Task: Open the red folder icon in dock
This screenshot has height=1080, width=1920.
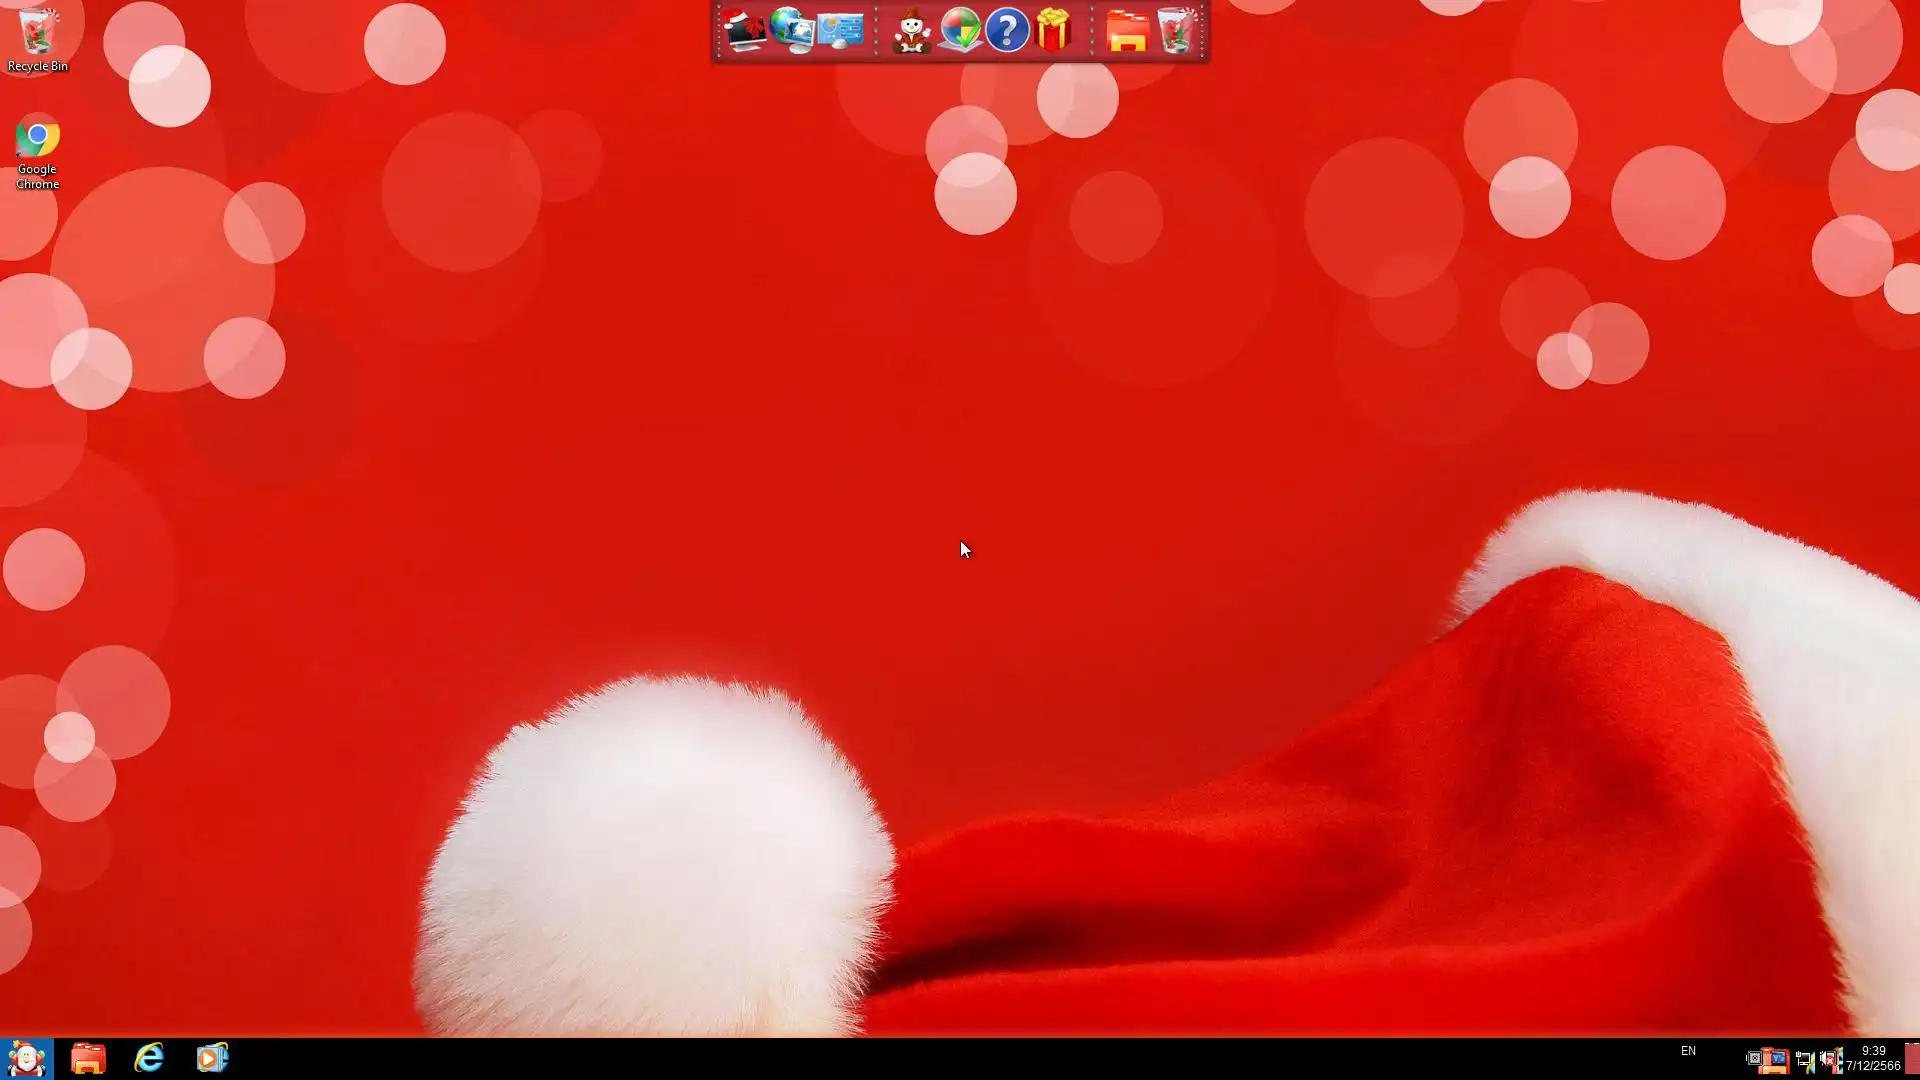Action: [x=1127, y=31]
